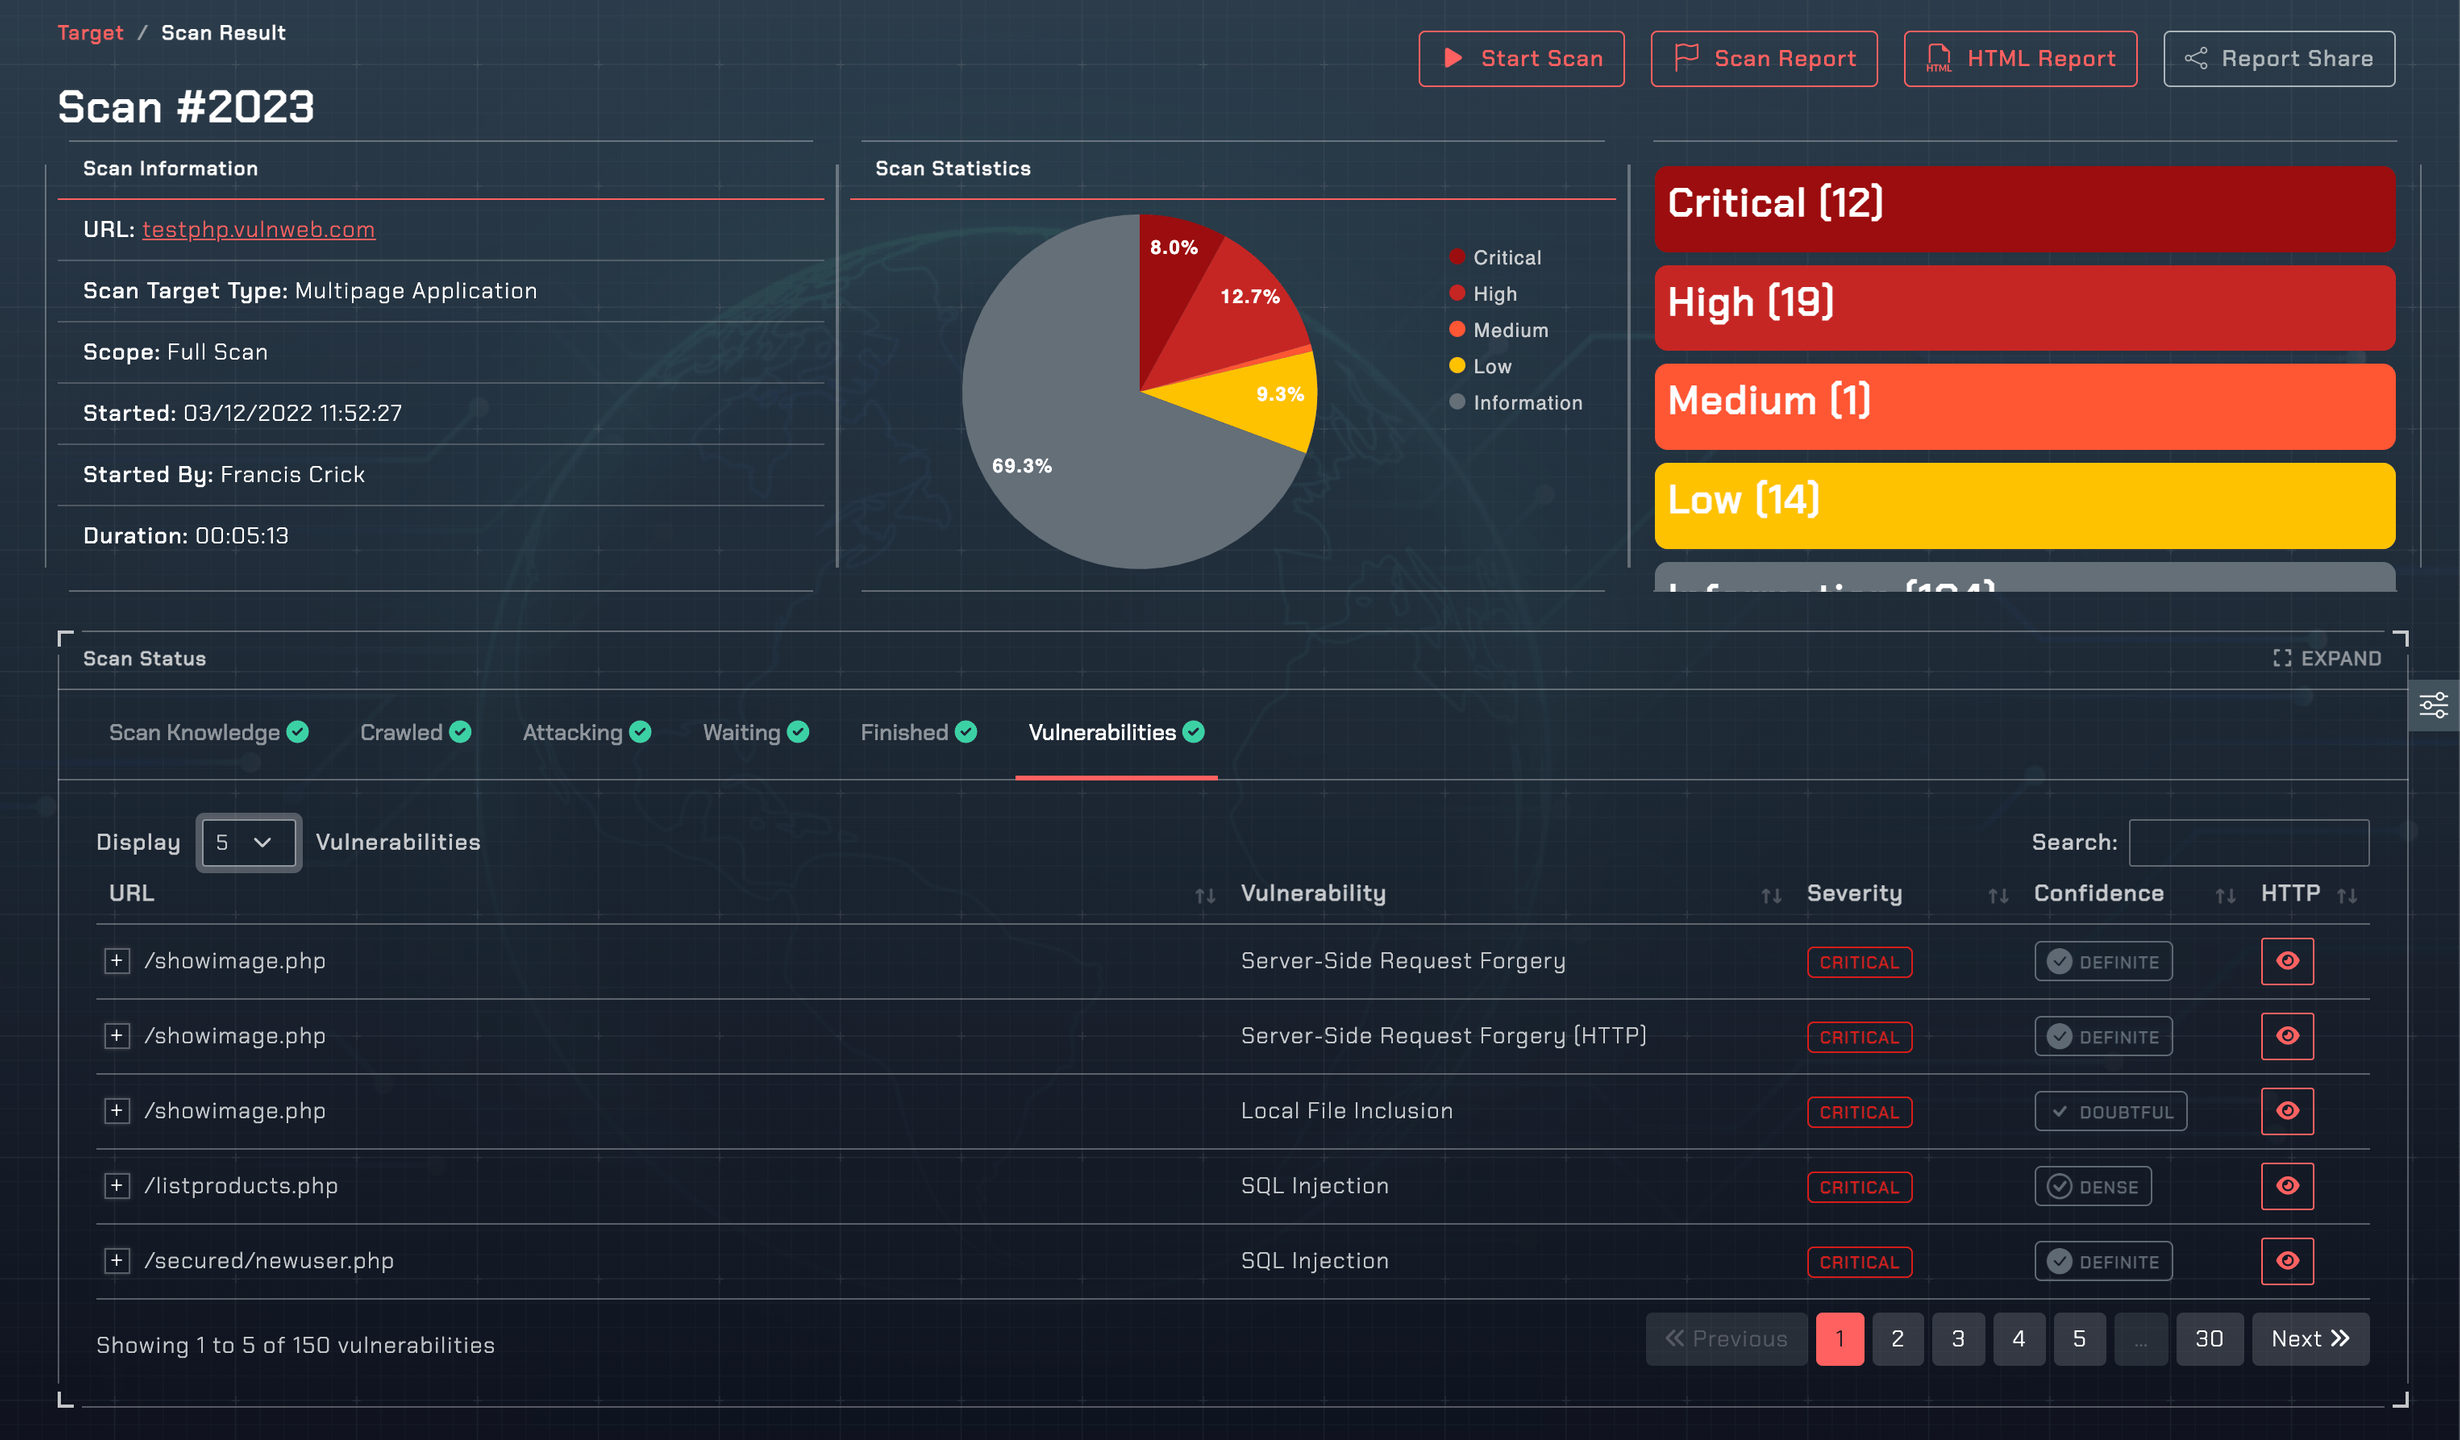This screenshot has width=2460, height=1440.
Task: Click the vulnerabilities Search field
Action: click(x=2248, y=843)
